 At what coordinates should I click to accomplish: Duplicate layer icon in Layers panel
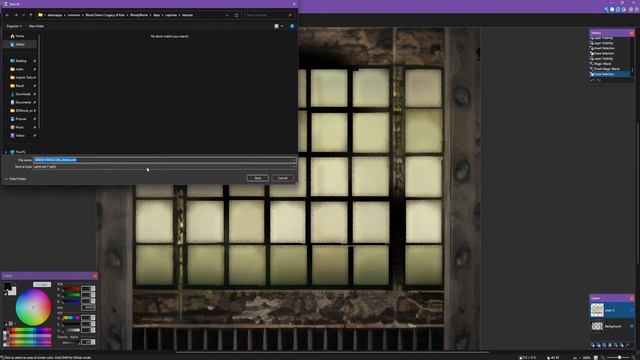(604, 345)
